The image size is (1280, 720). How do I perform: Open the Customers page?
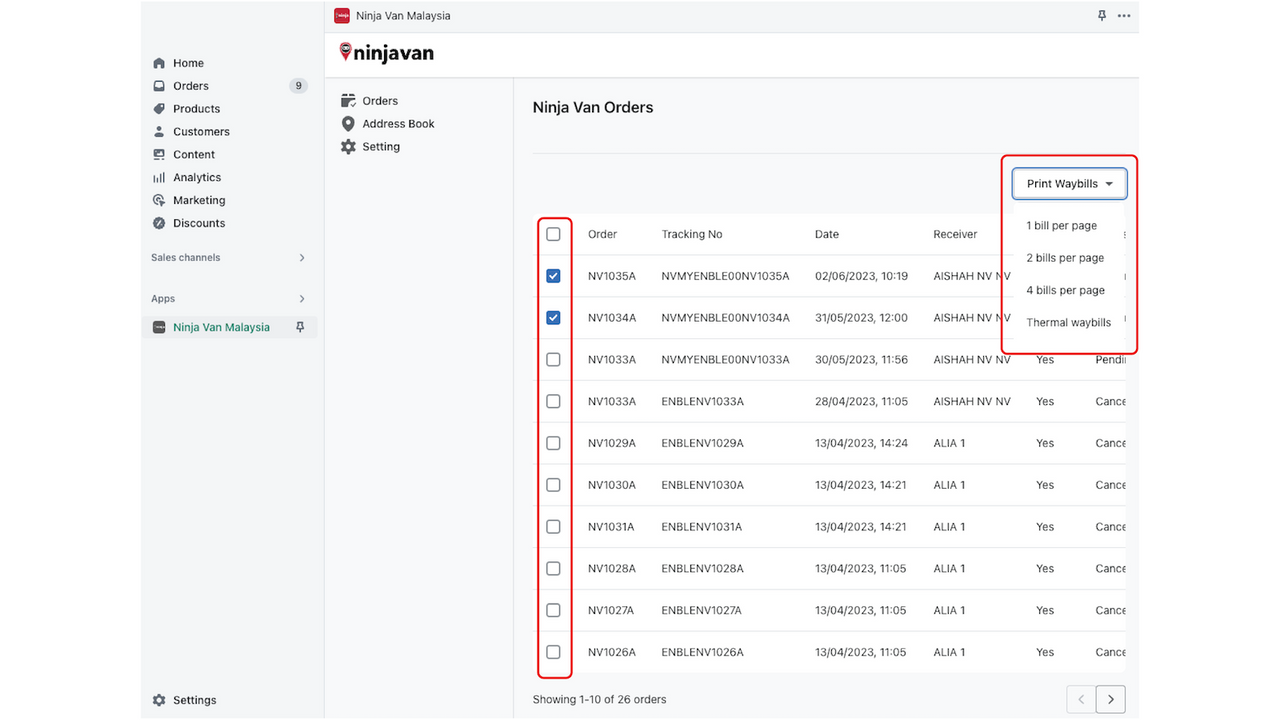tap(199, 131)
